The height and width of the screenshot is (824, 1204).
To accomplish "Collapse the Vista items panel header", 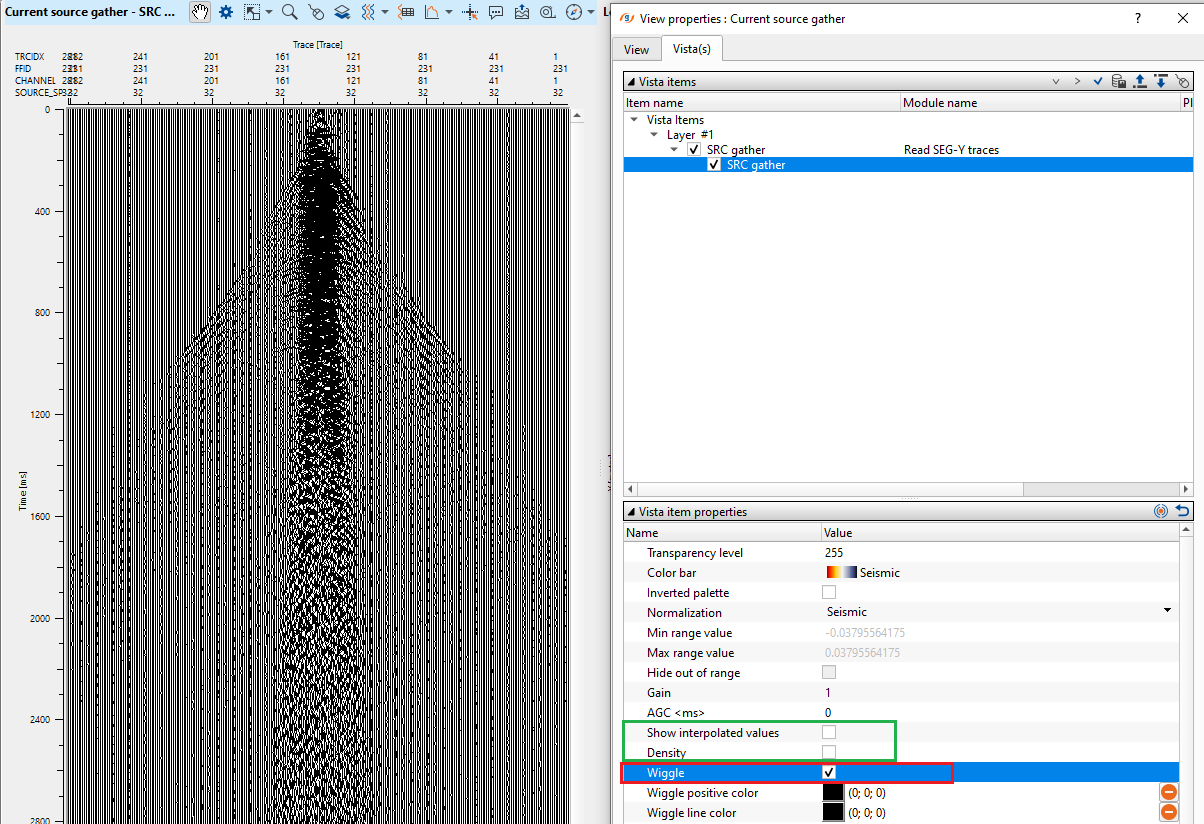I will coord(630,82).
